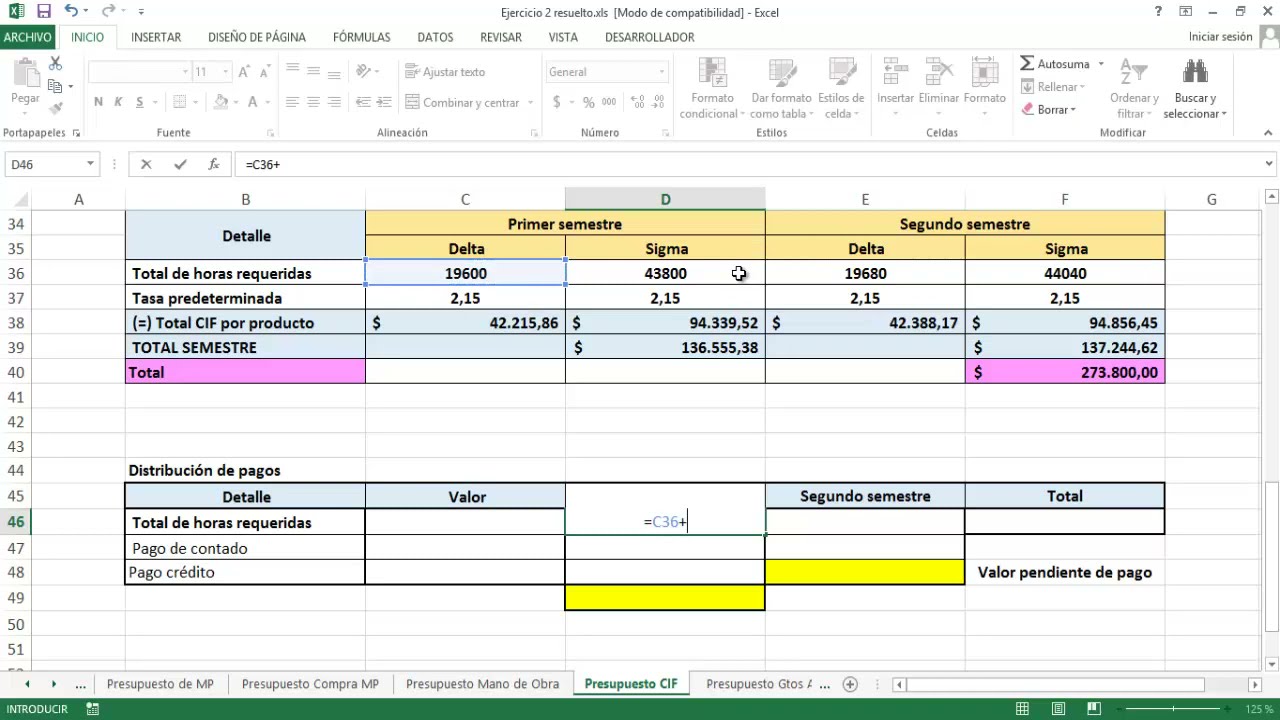The height and width of the screenshot is (720, 1280).
Task: Open Buscar y seleccionar menu
Action: [x=1195, y=88]
